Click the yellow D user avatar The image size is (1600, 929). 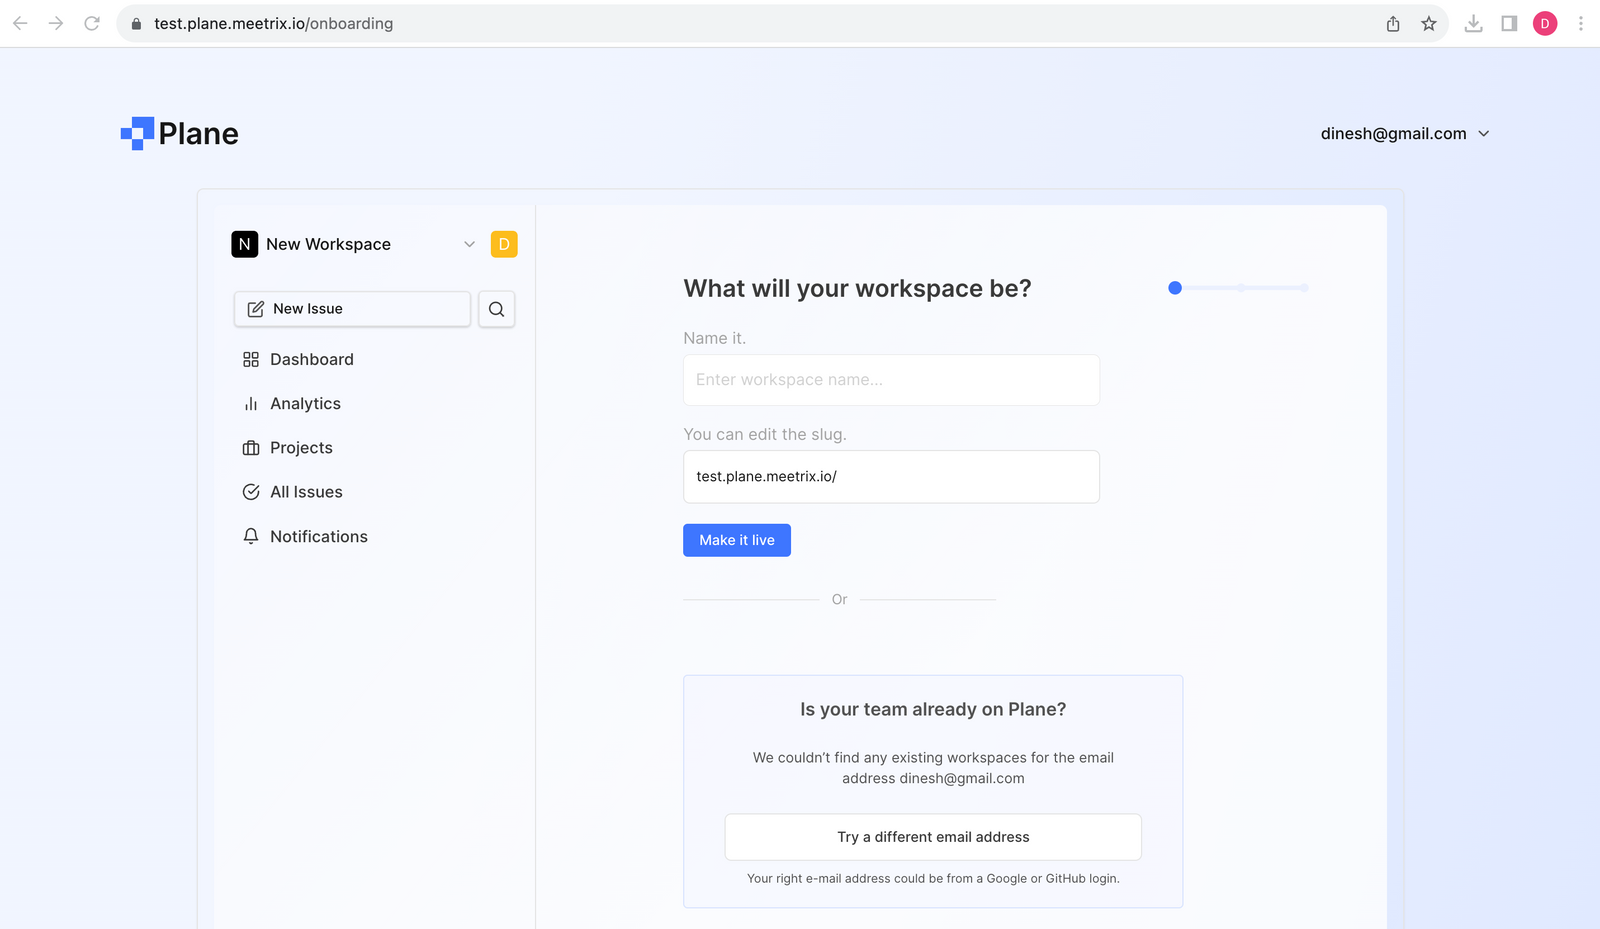[x=504, y=244]
